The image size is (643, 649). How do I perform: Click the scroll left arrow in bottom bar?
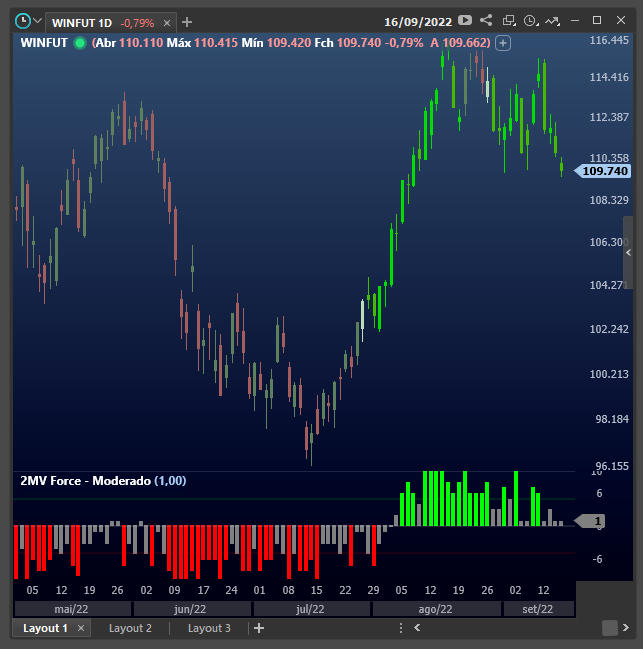tap(417, 628)
